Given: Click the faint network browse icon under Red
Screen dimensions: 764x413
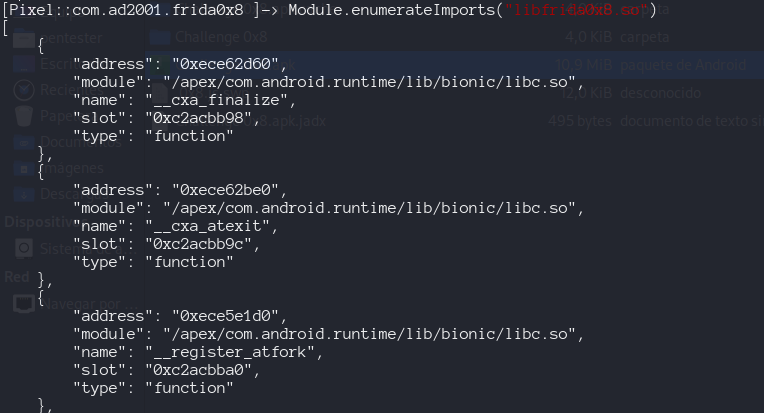Looking at the screenshot, I should (x=23, y=301).
